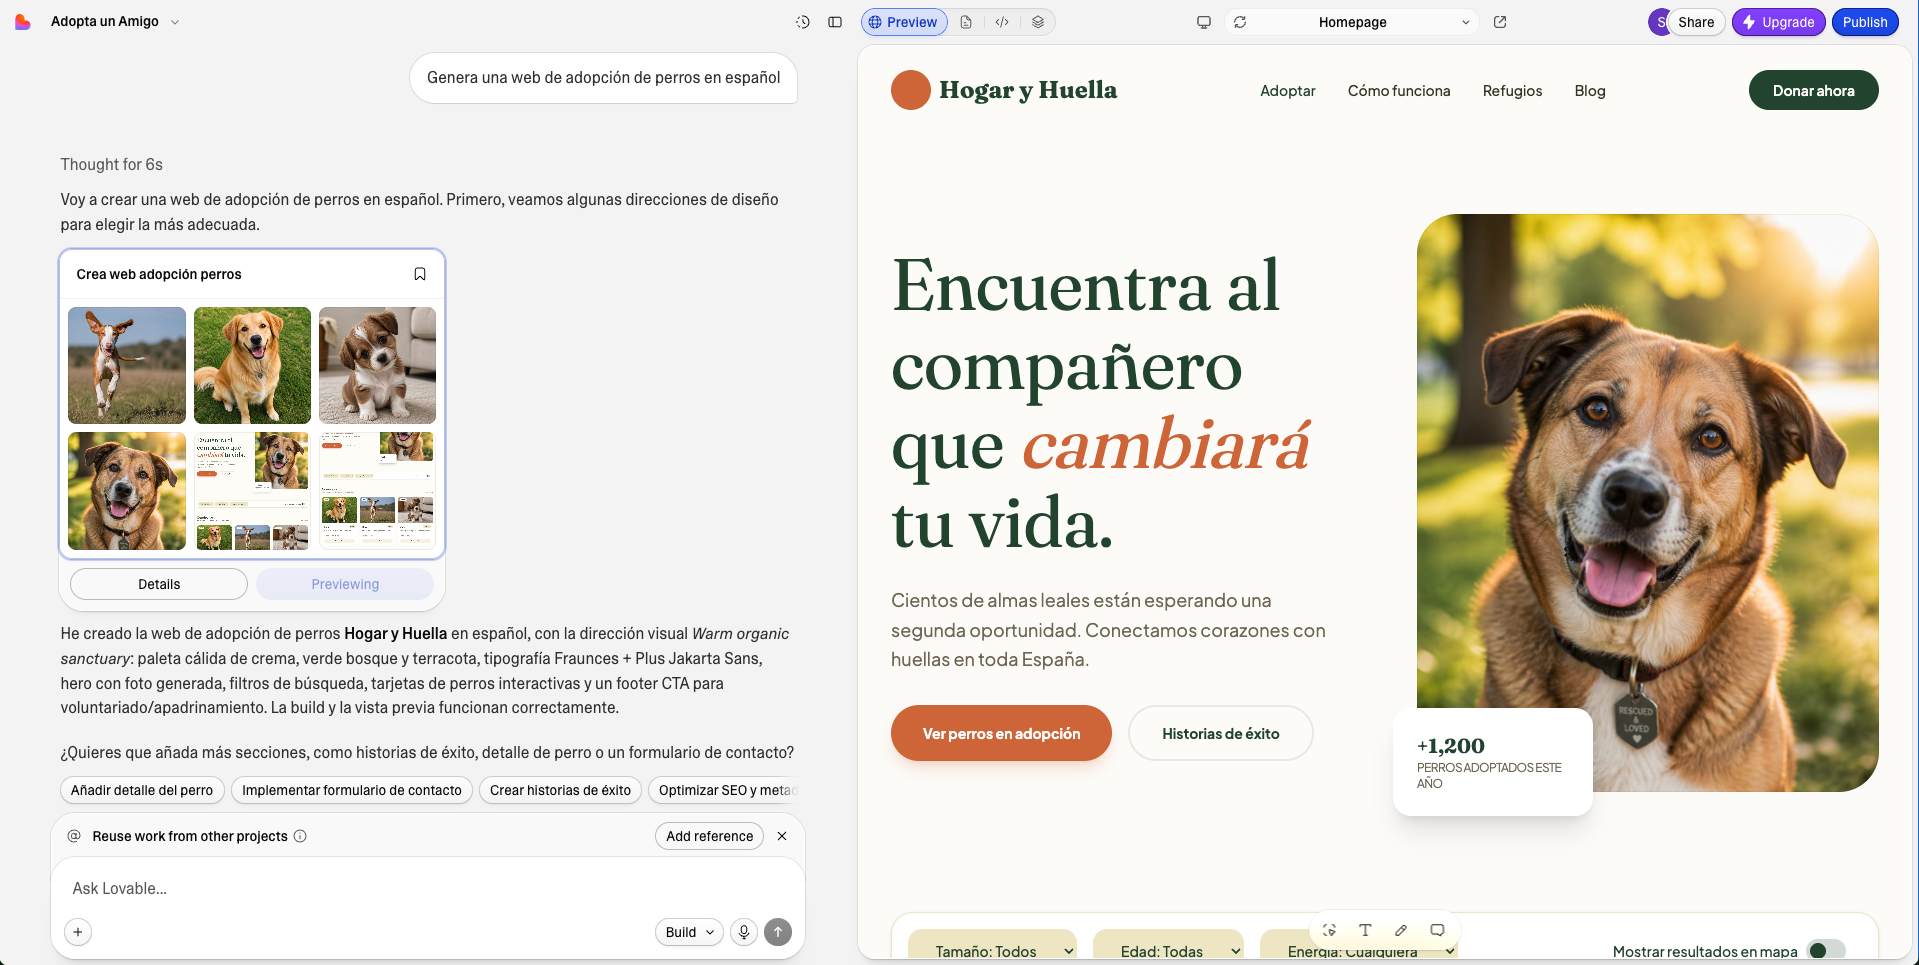Open Details for the design card
The width and height of the screenshot is (1919, 965).
[159, 584]
